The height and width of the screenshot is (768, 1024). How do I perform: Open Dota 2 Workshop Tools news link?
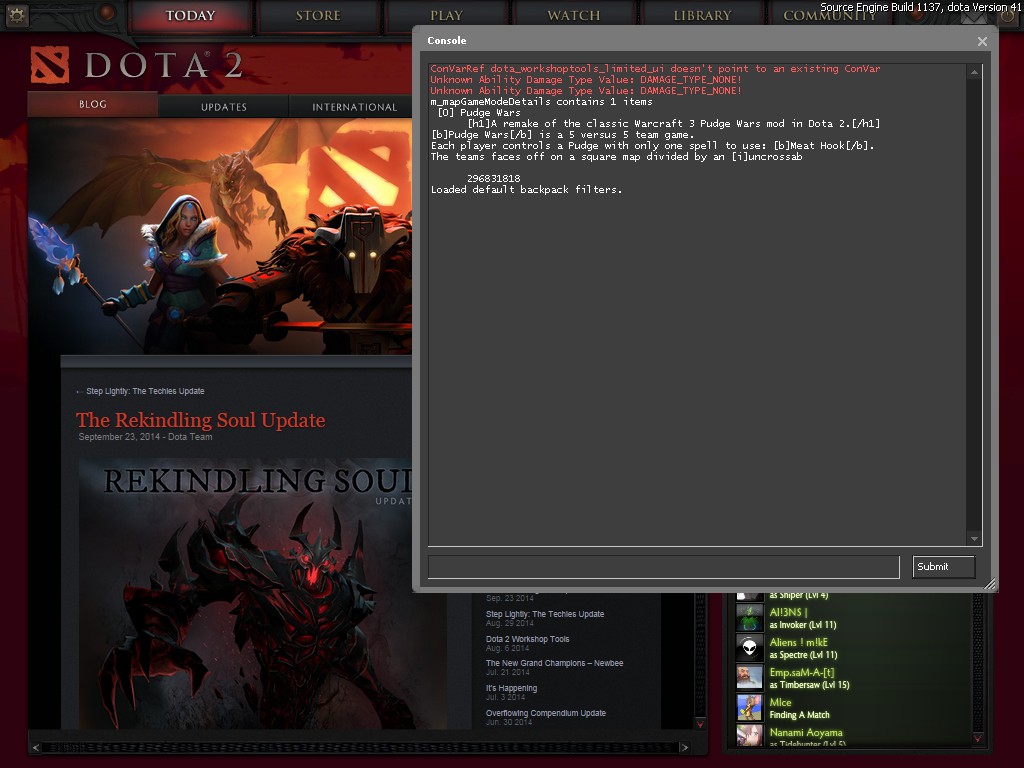click(527, 639)
